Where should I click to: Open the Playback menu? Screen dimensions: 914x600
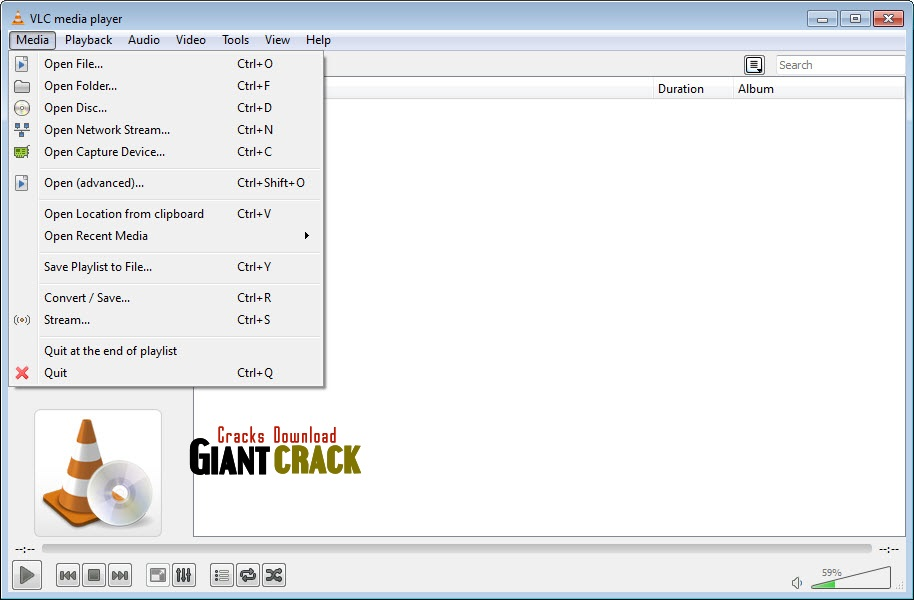point(88,40)
